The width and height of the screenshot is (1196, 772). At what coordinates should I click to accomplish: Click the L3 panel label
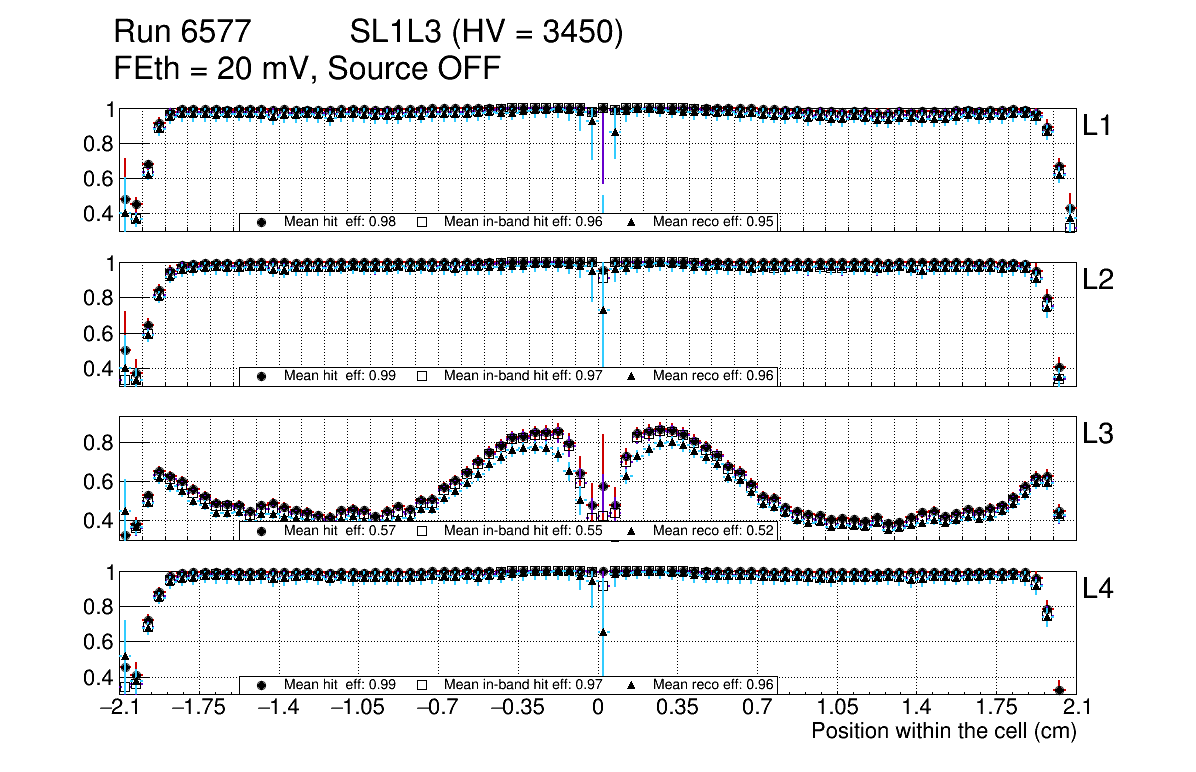click(1097, 434)
